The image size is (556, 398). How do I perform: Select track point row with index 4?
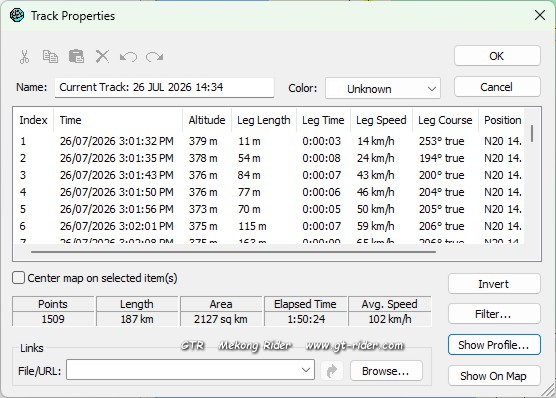[269, 192]
